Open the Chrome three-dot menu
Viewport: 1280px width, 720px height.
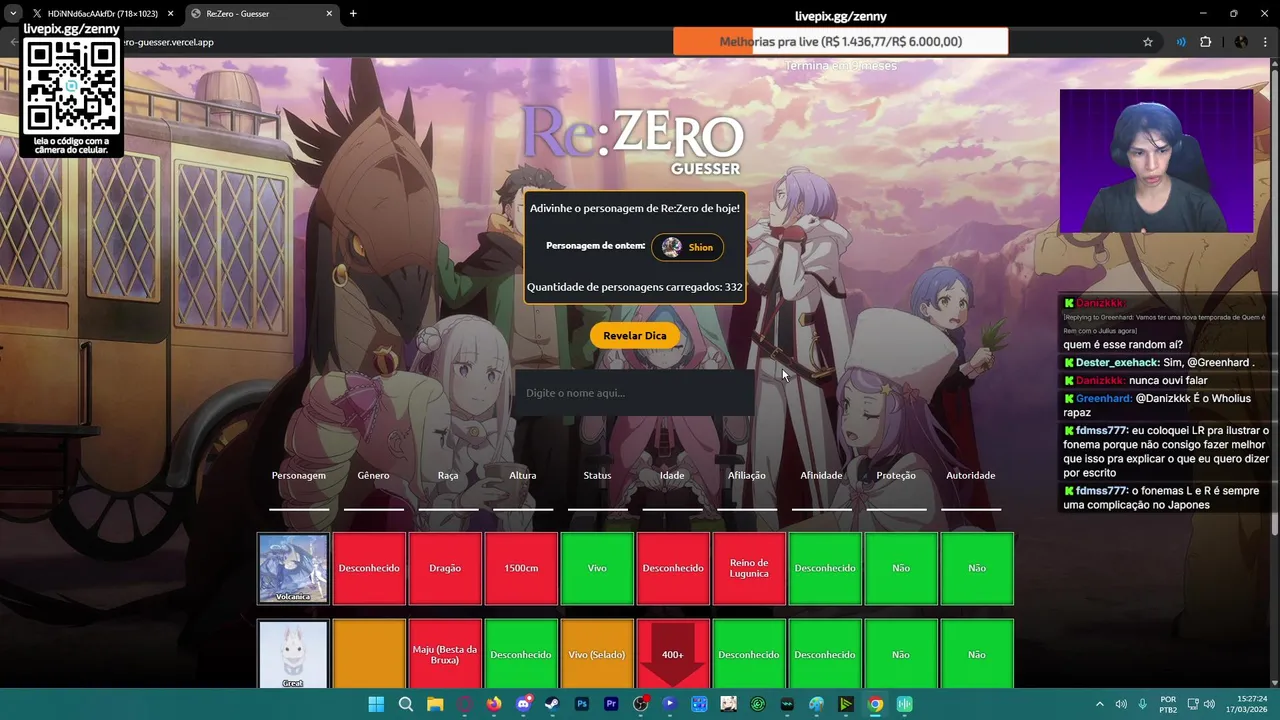(x=1265, y=42)
